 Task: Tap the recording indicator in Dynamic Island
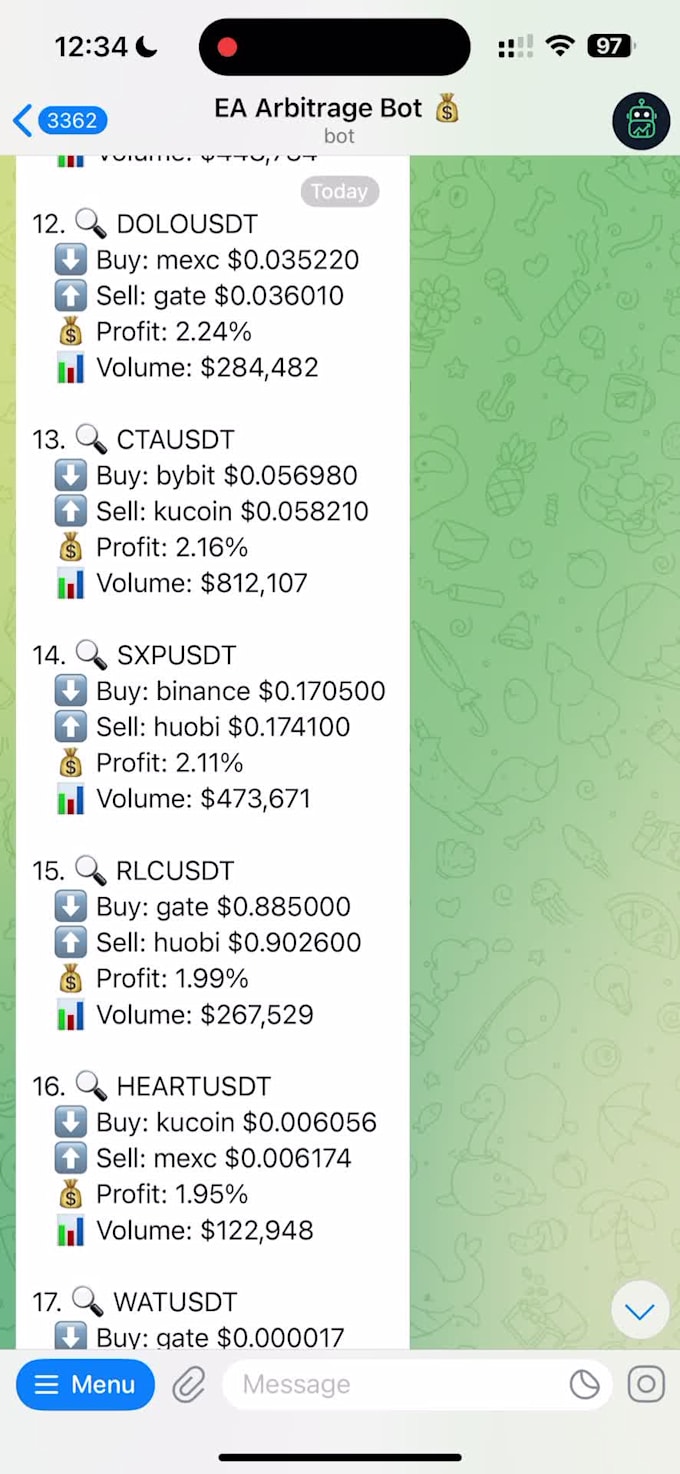click(227, 46)
